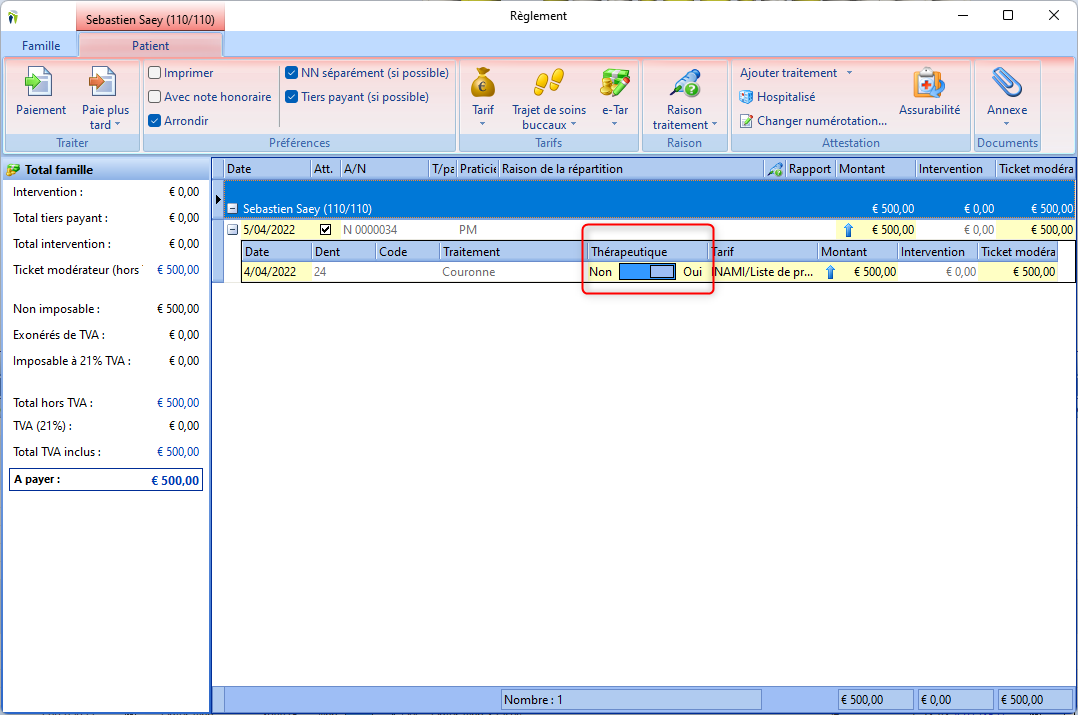This screenshot has width=1078, height=715.
Task: Sort by Date column header
Action: 267,169
